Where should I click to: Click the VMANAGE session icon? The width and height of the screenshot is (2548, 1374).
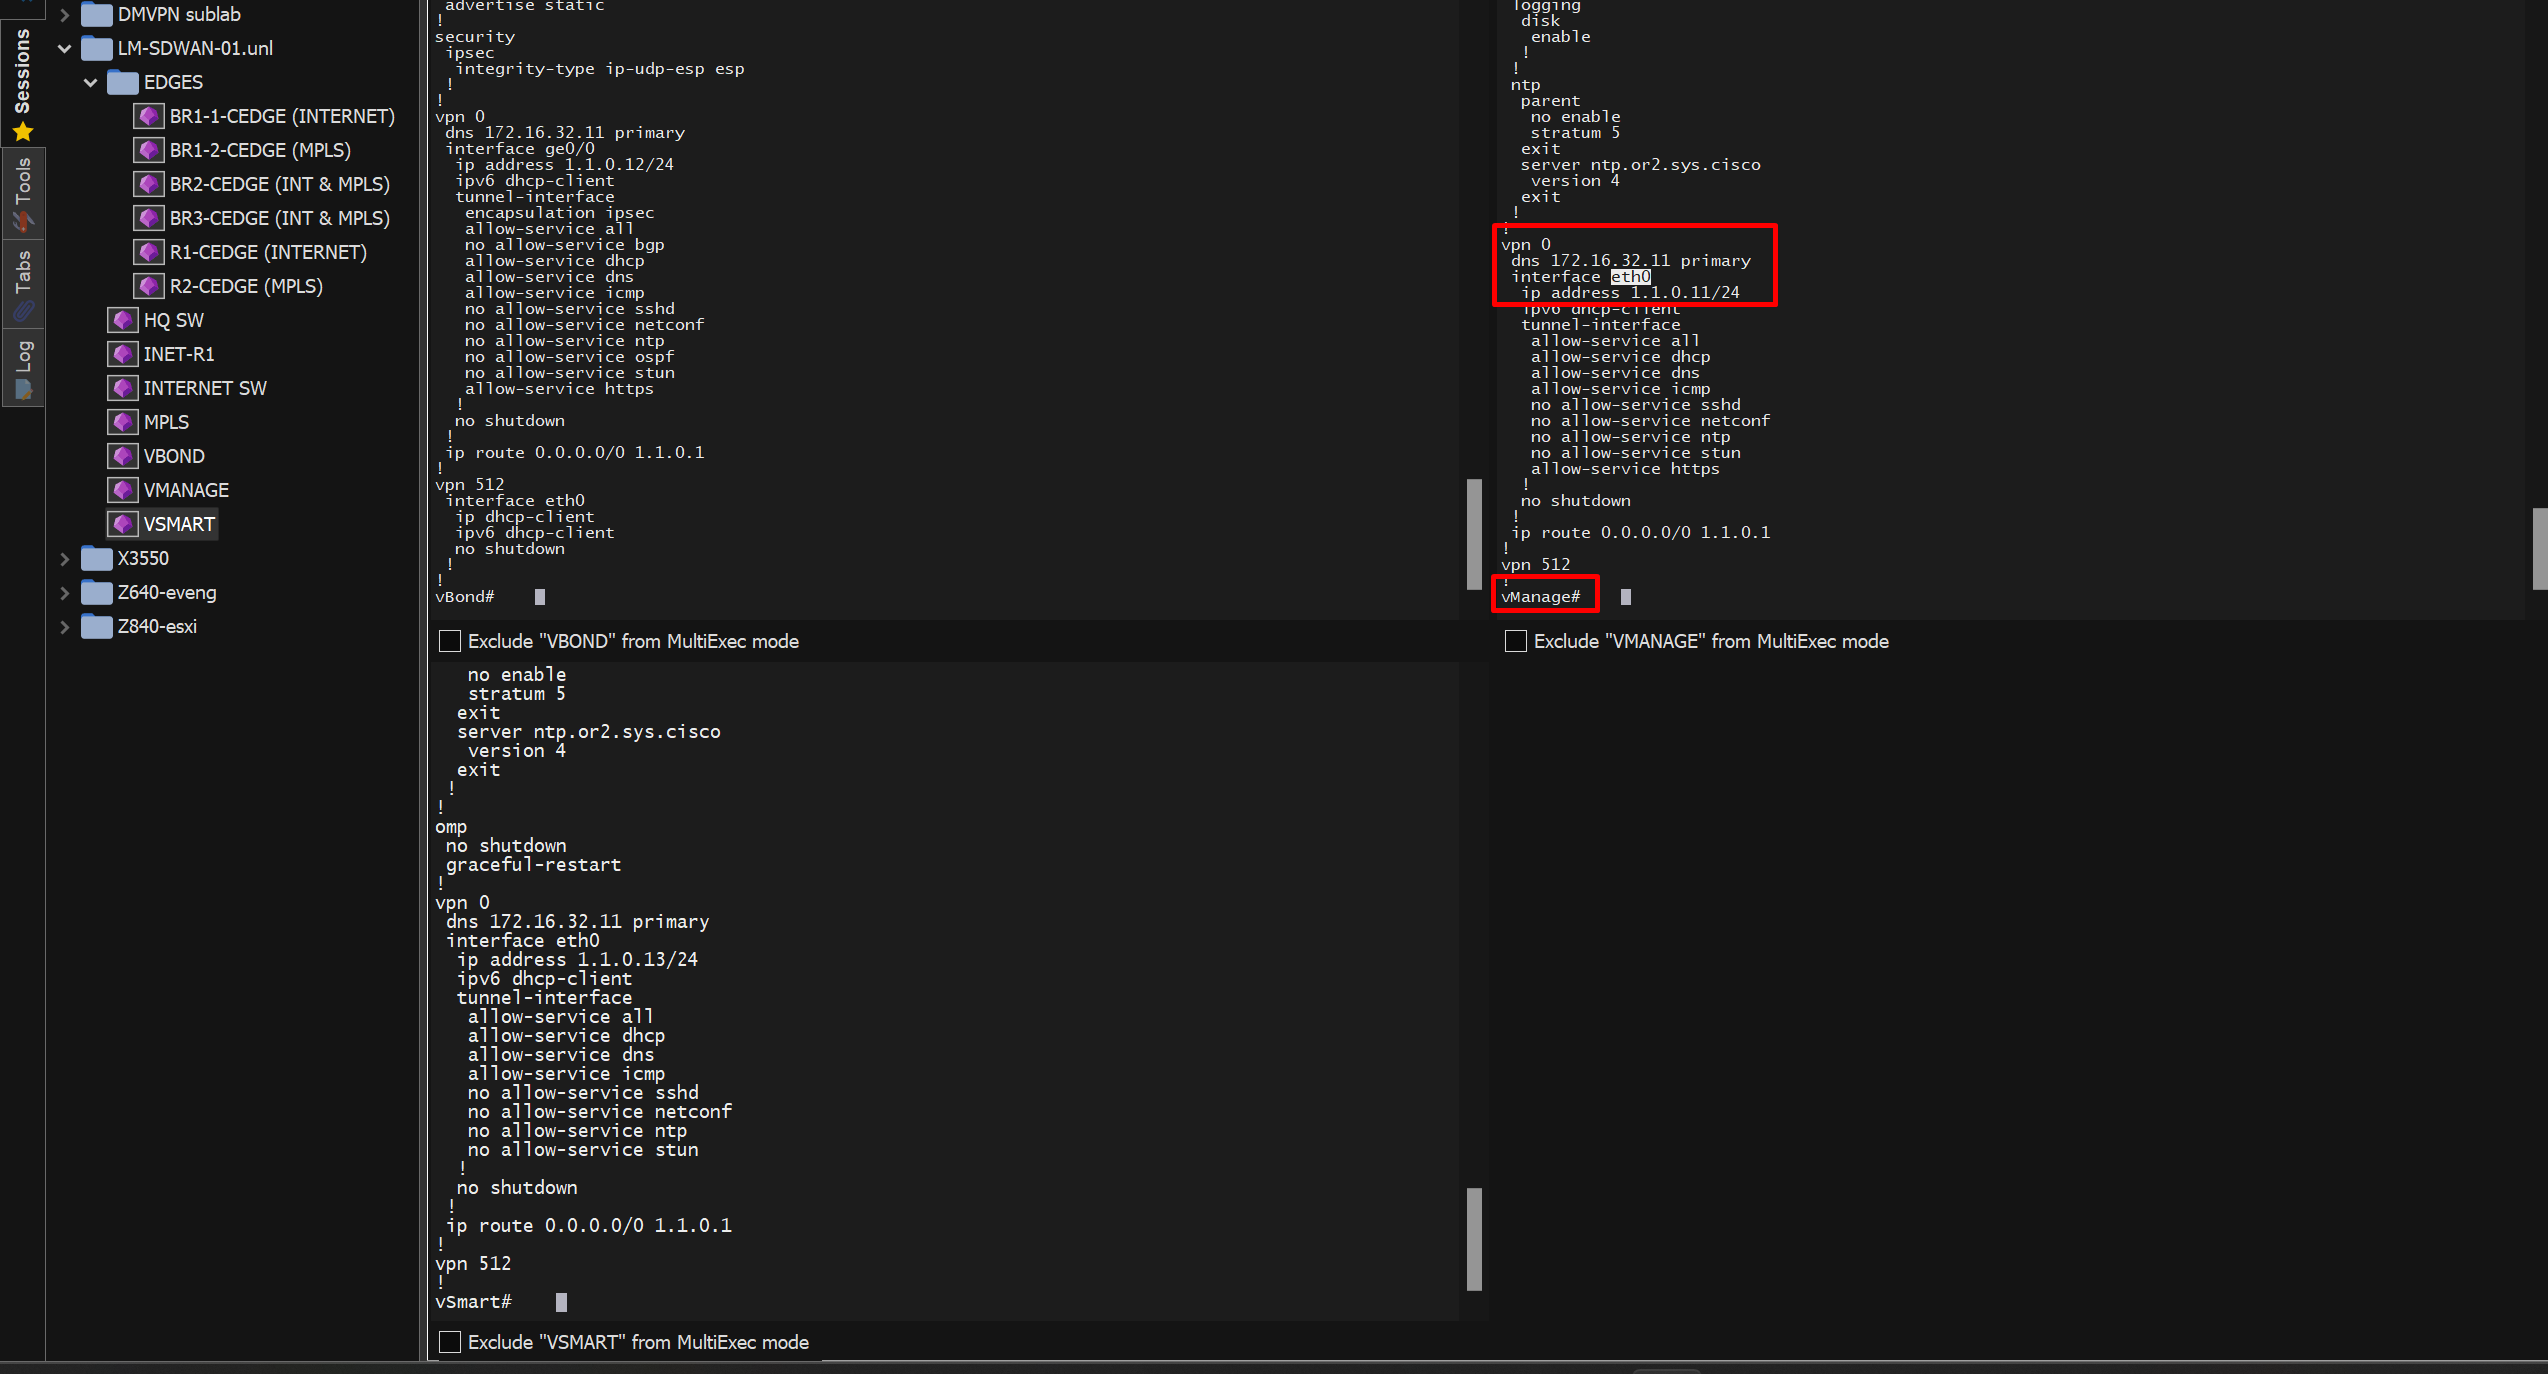pyautogui.click(x=122, y=490)
